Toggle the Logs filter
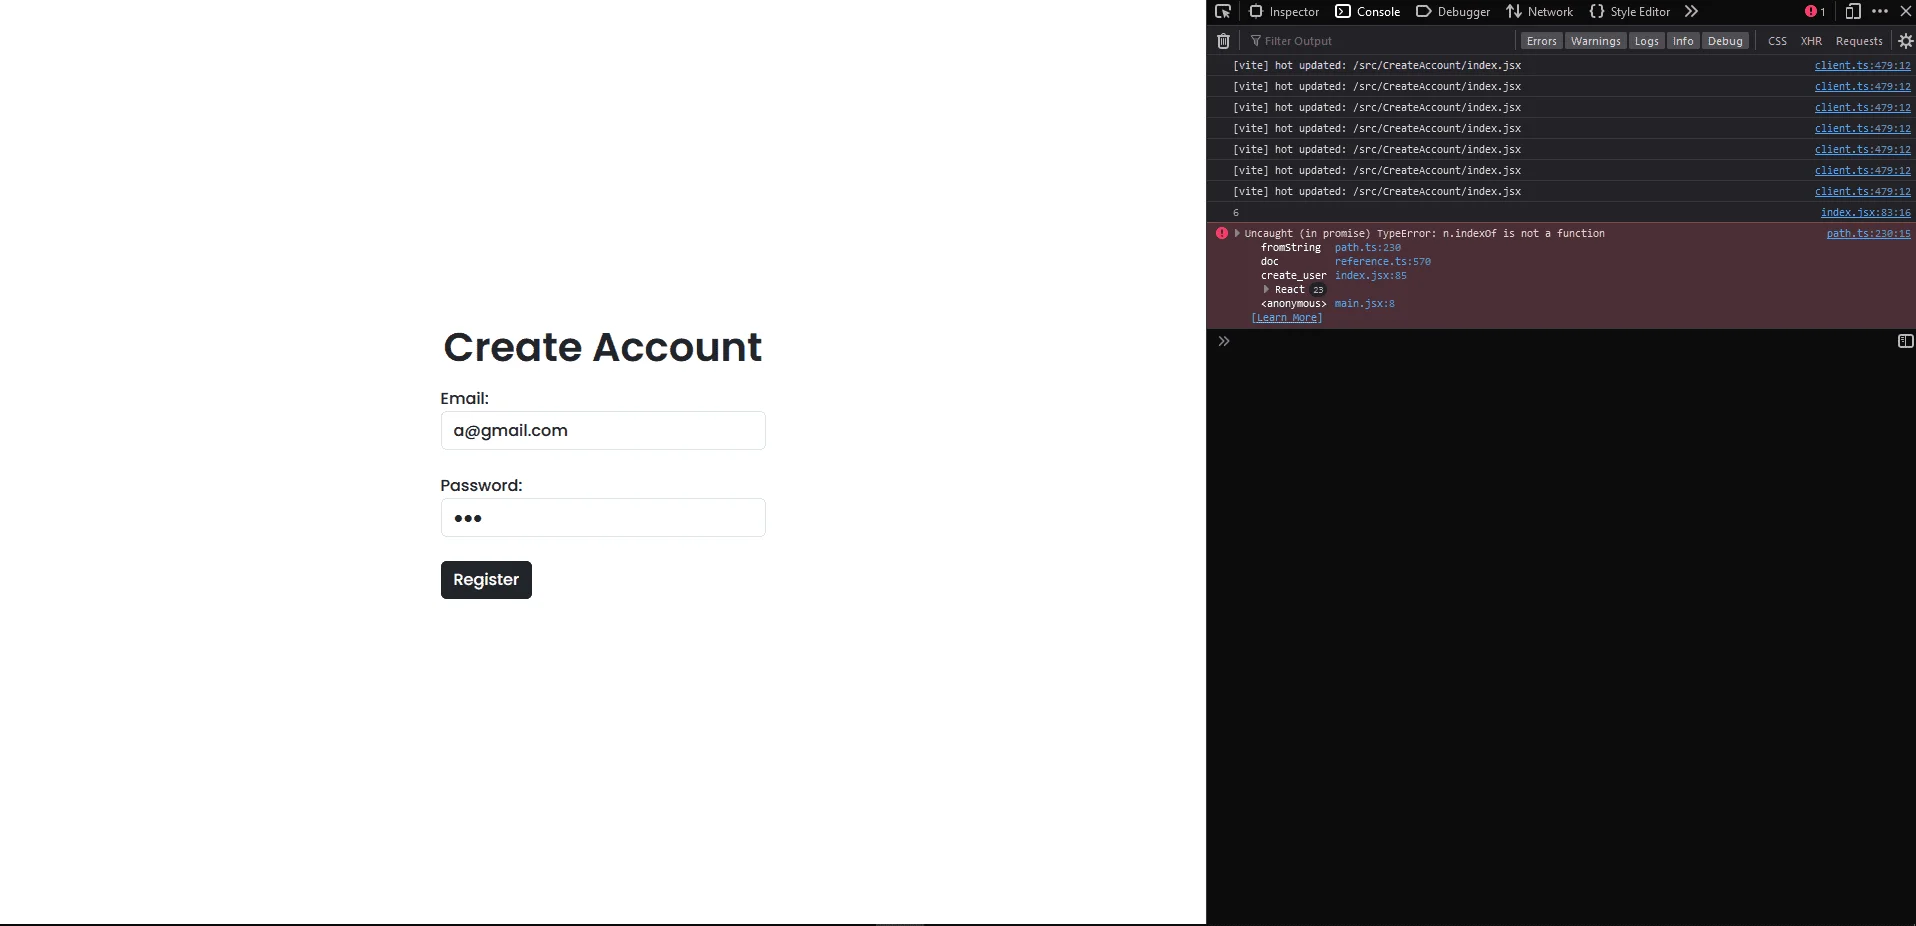The width and height of the screenshot is (1916, 926). tap(1646, 41)
